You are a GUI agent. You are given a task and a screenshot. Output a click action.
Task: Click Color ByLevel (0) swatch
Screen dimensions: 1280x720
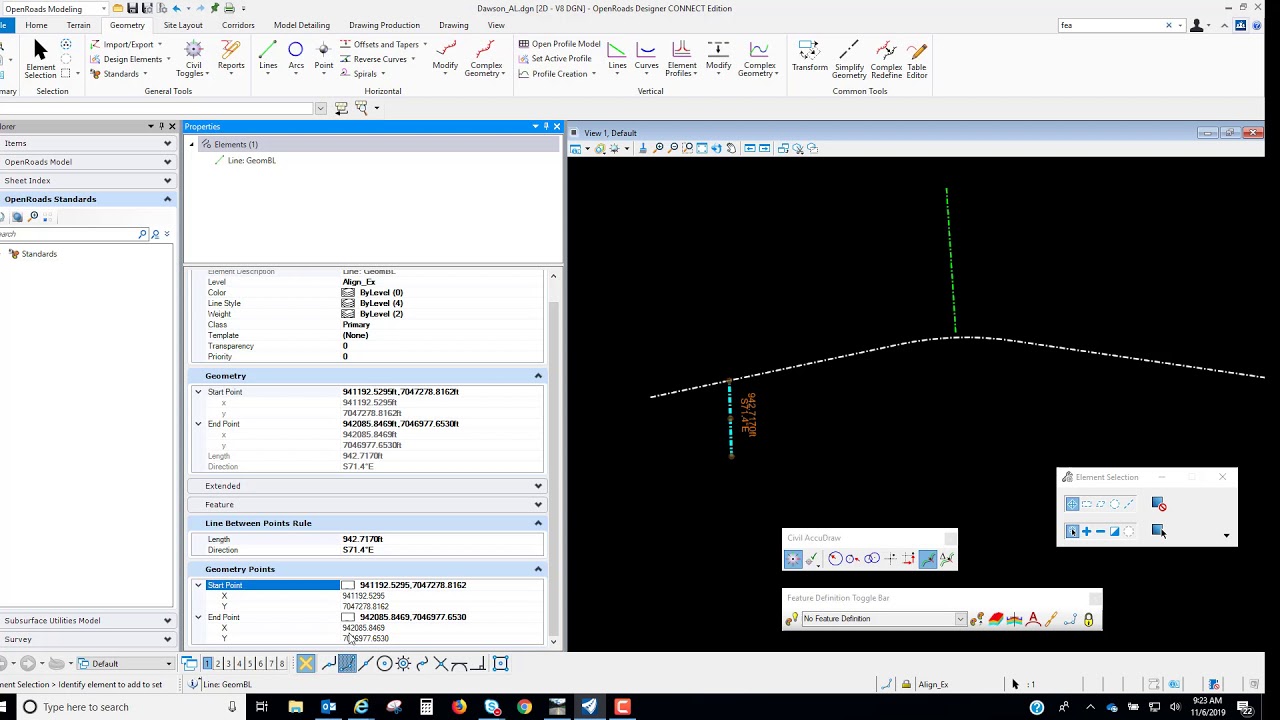point(348,293)
